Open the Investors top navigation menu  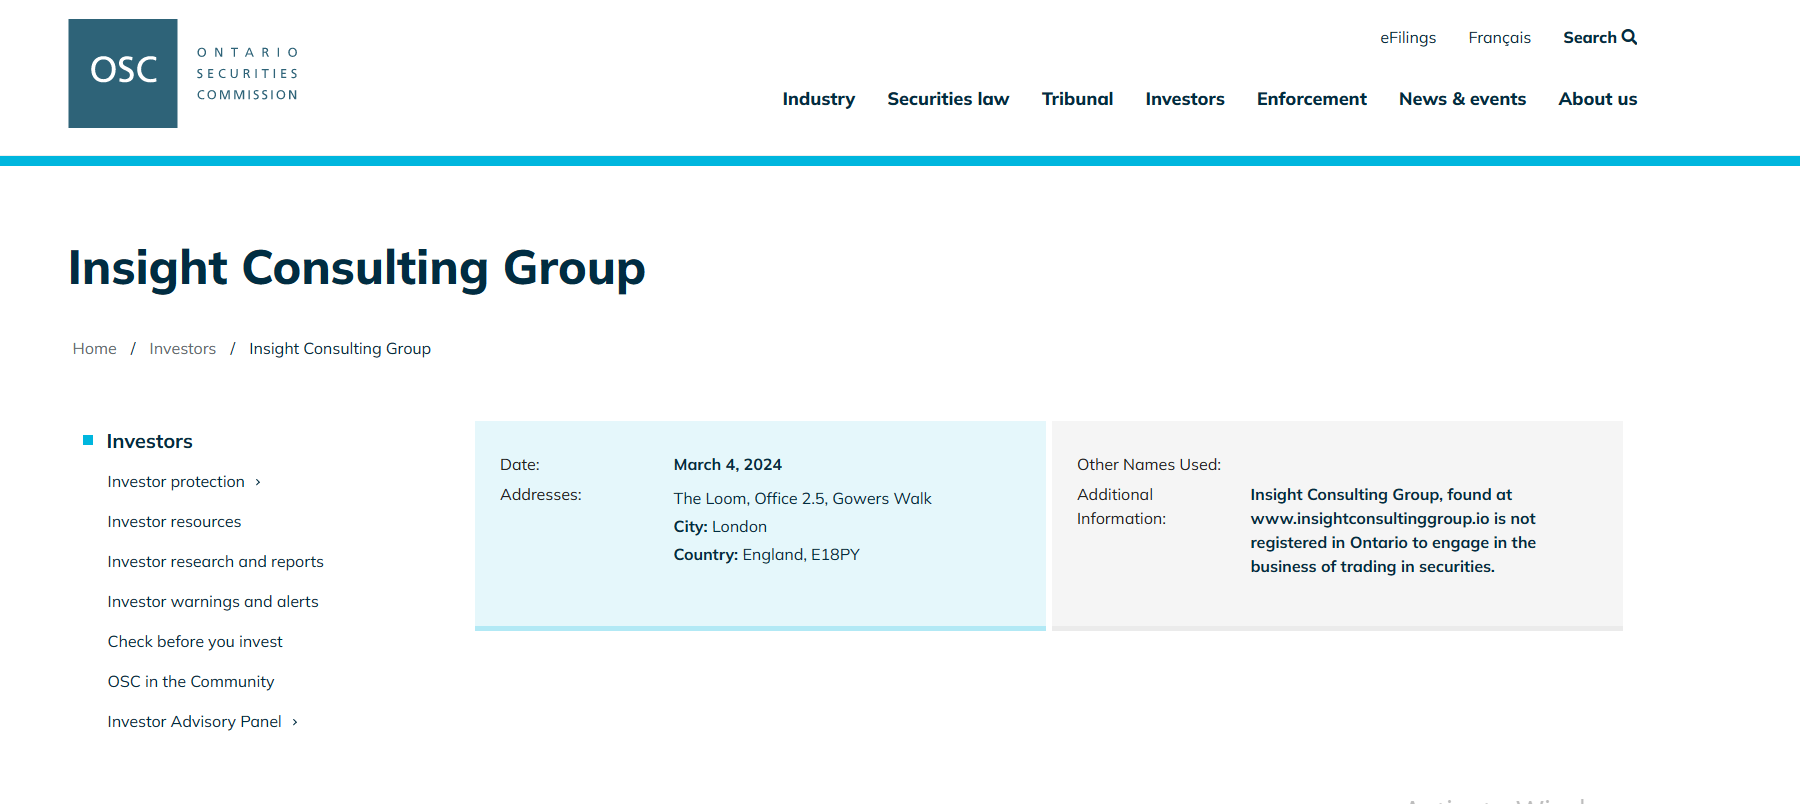point(1185,99)
